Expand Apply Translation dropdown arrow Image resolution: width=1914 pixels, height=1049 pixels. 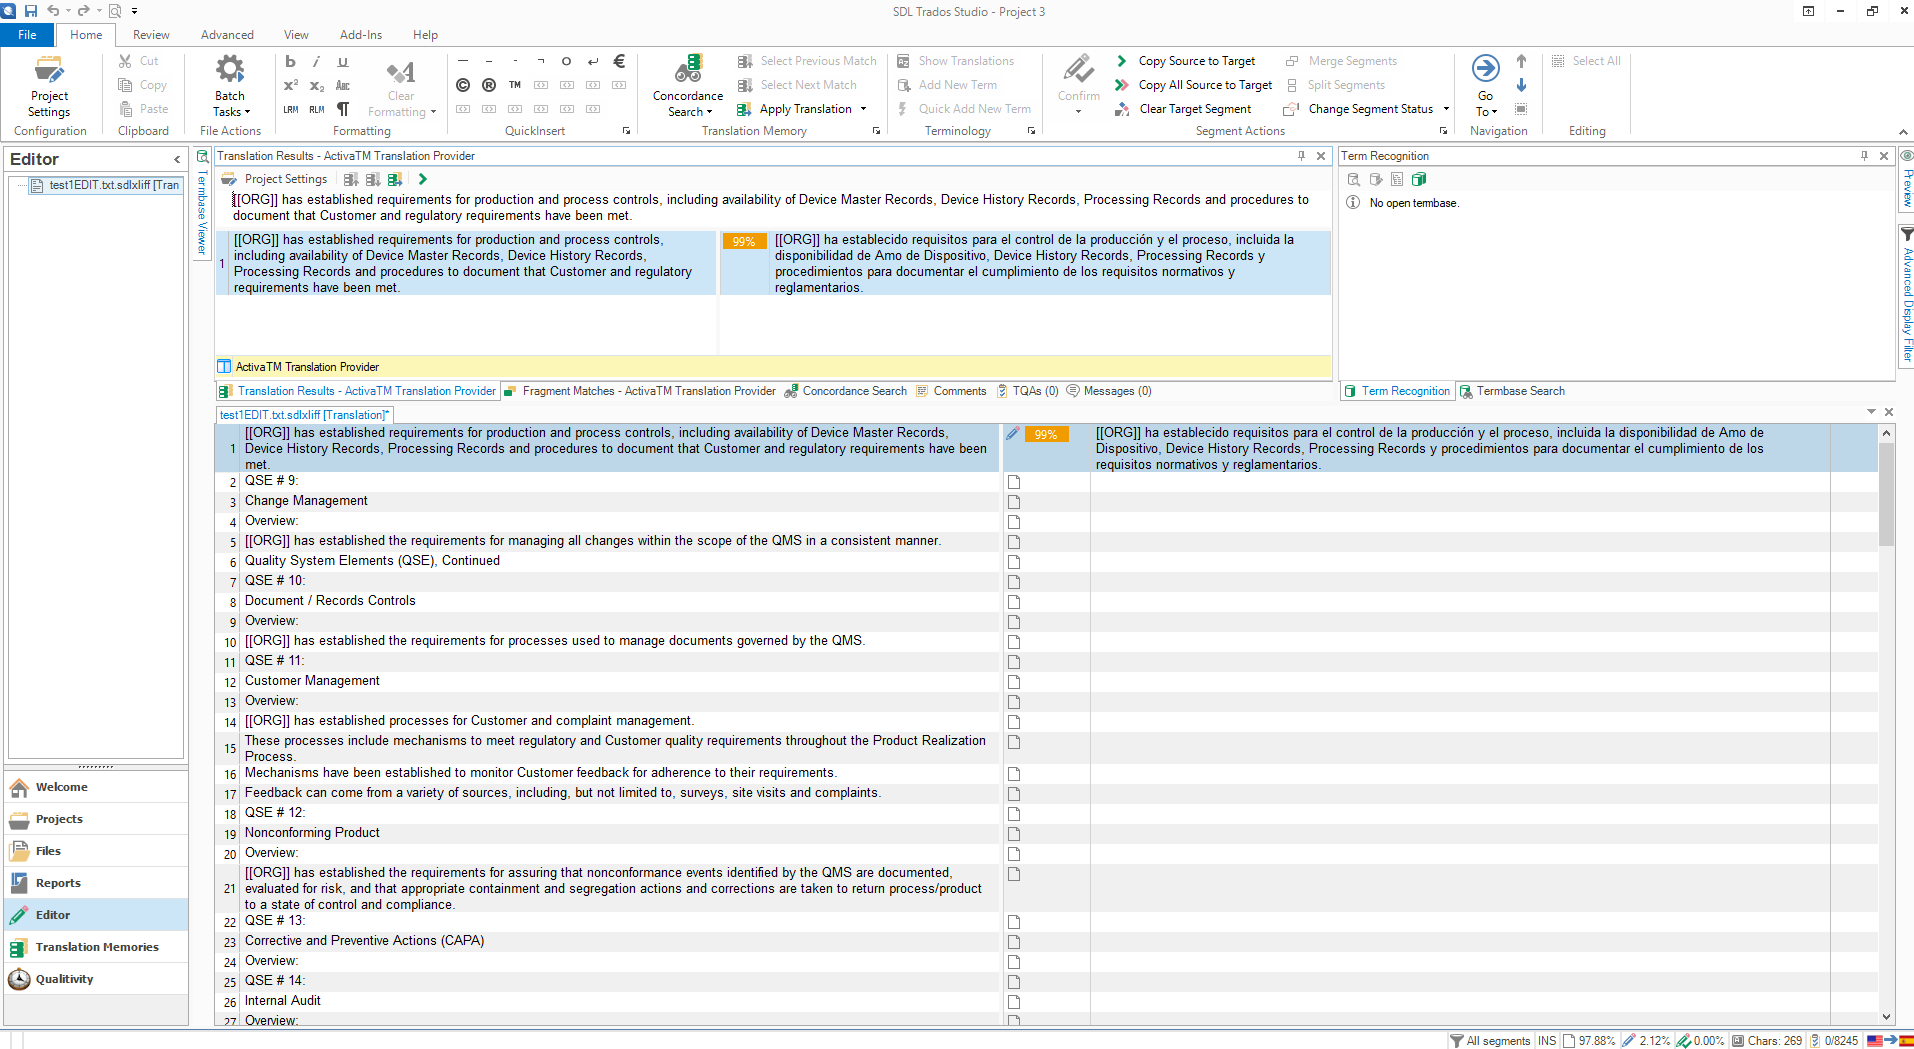tap(863, 109)
